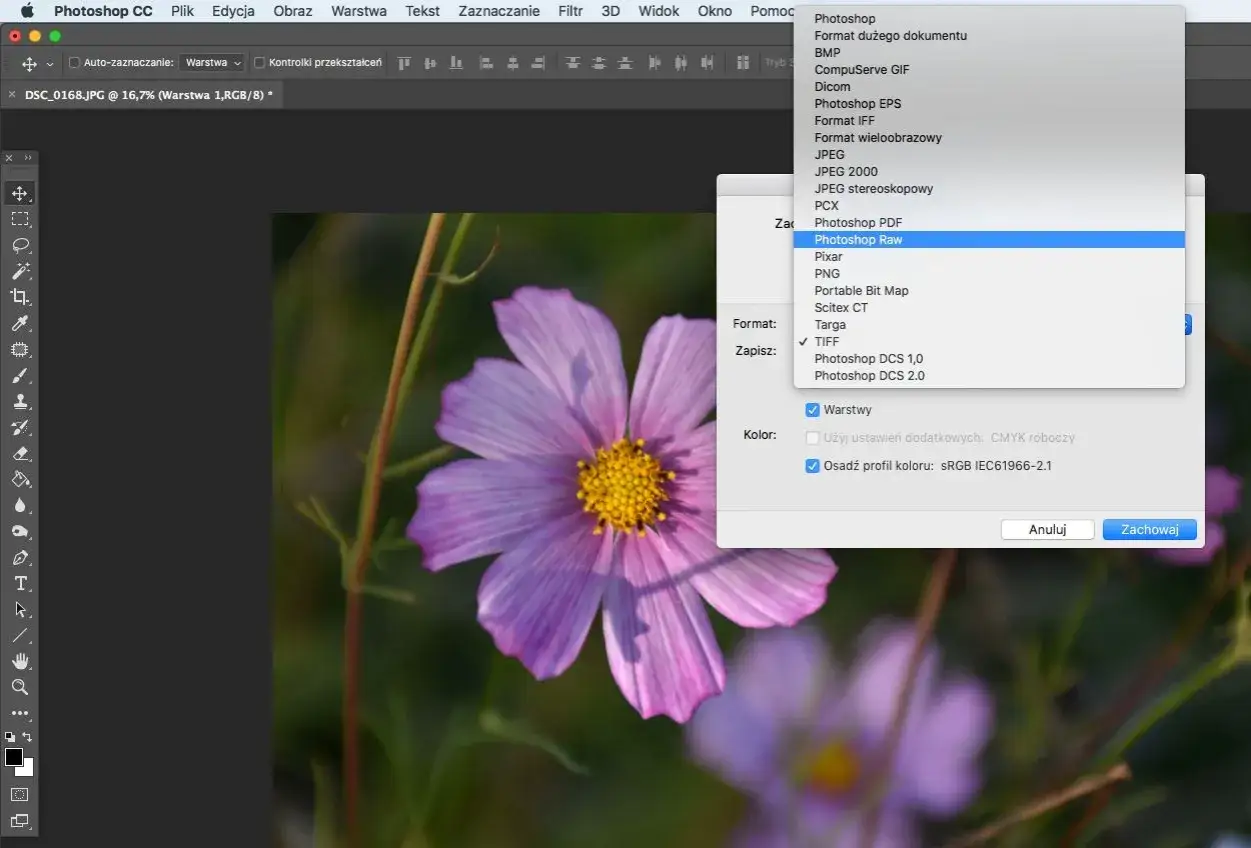Select the Zoom magnifier tool
The image size is (1251, 848).
(x=20, y=687)
